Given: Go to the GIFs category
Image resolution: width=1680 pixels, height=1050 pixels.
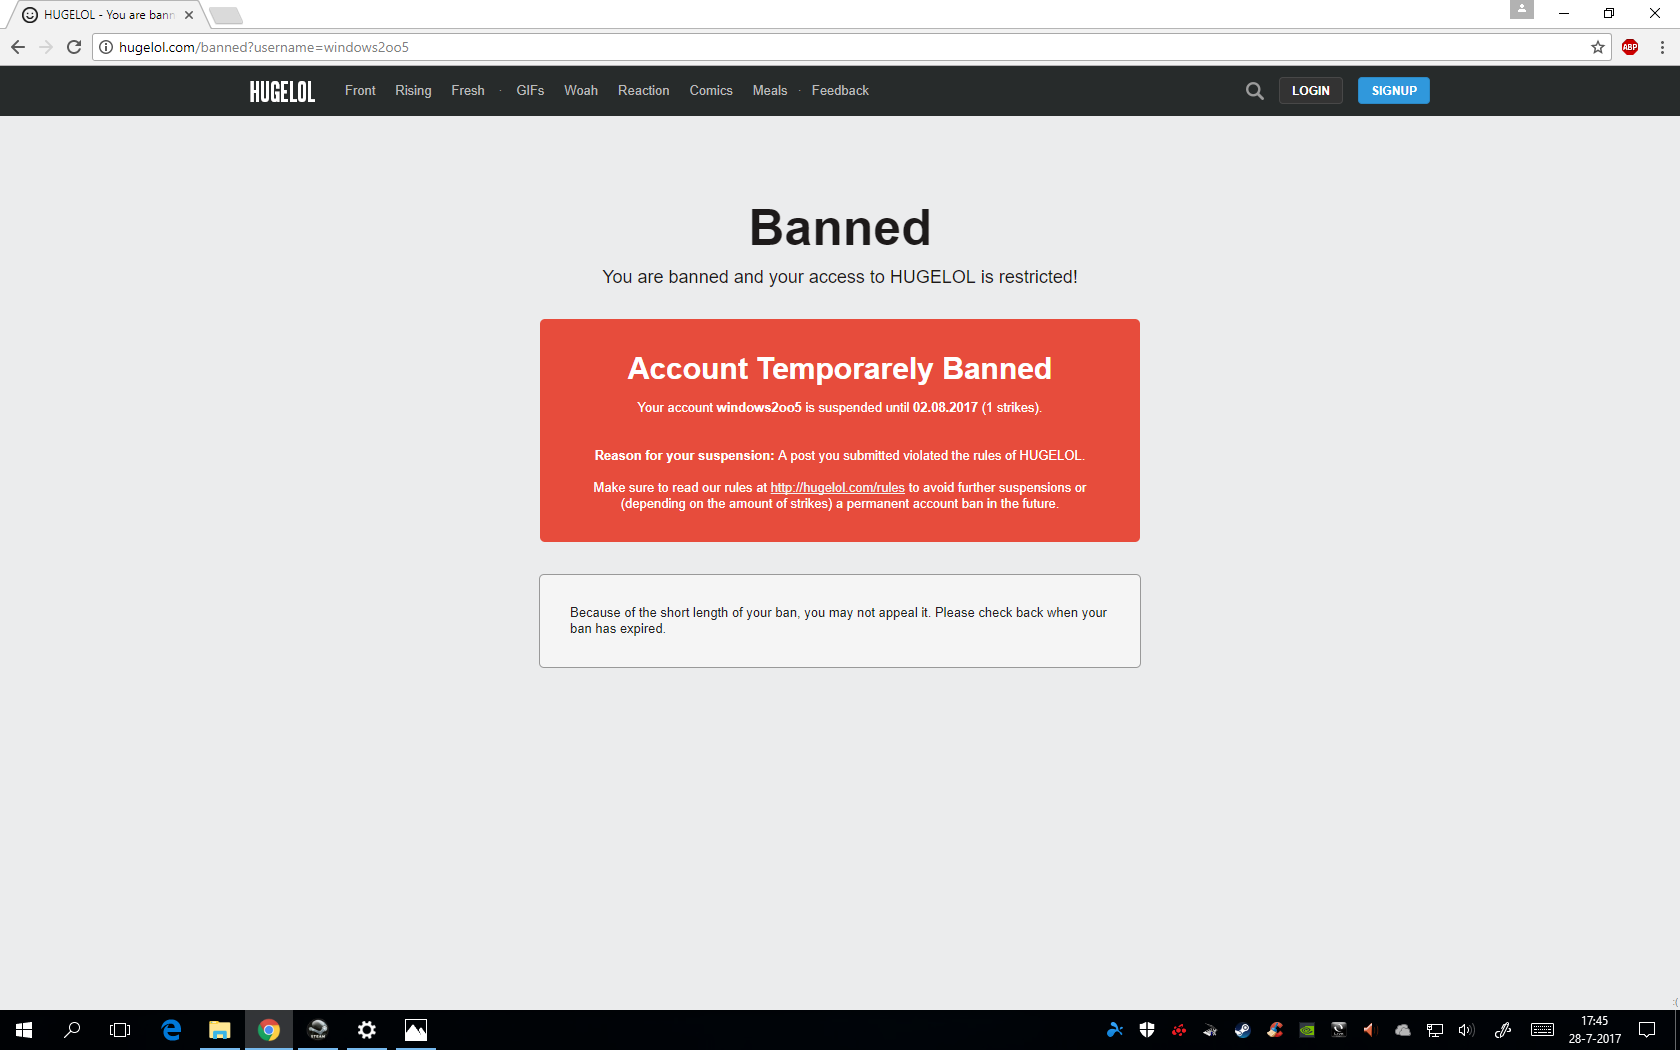Looking at the screenshot, I should coord(530,91).
